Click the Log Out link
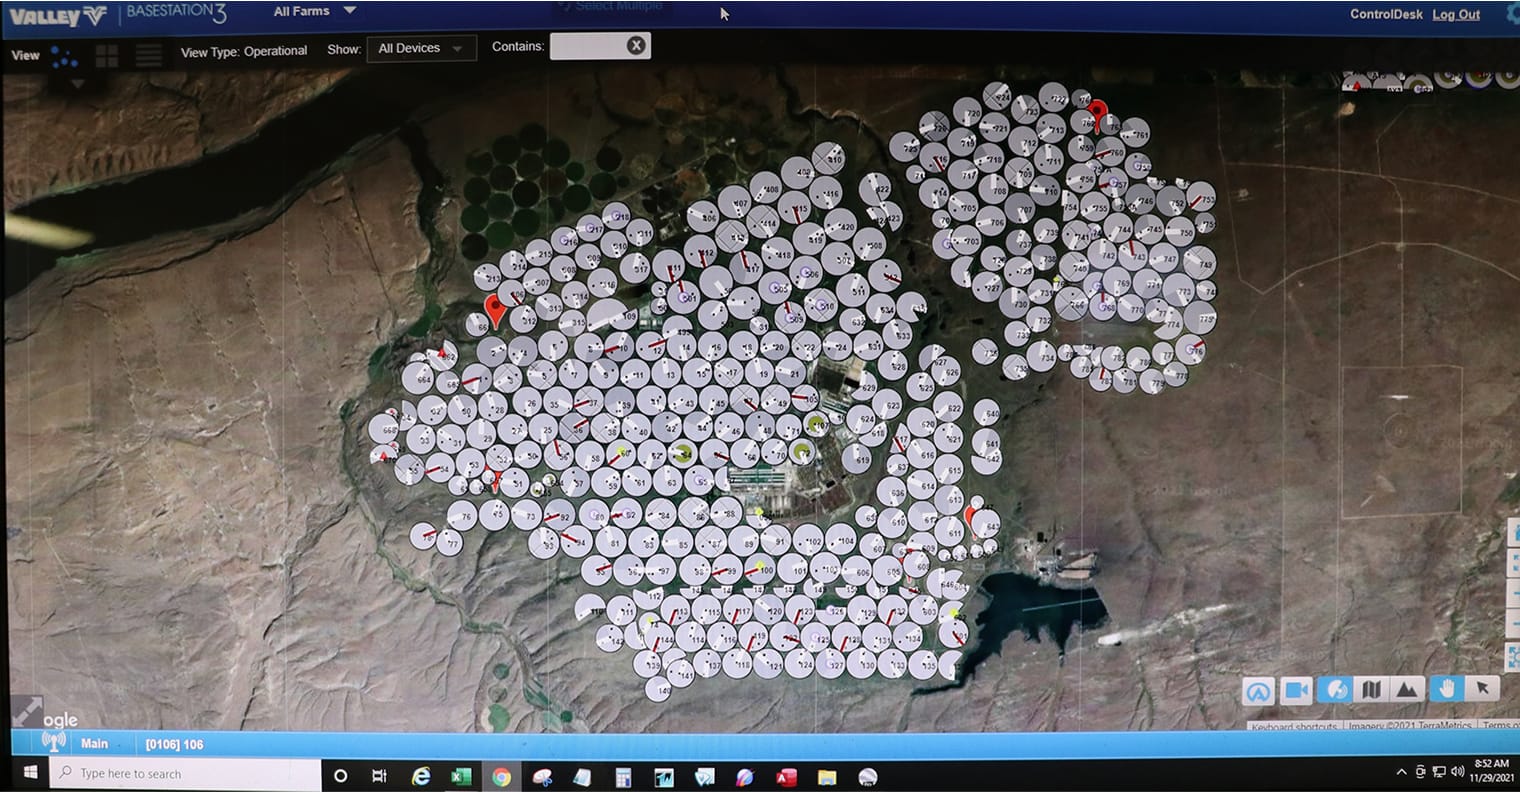Image resolution: width=1520 pixels, height=792 pixels. click(x=1456, y=14)
